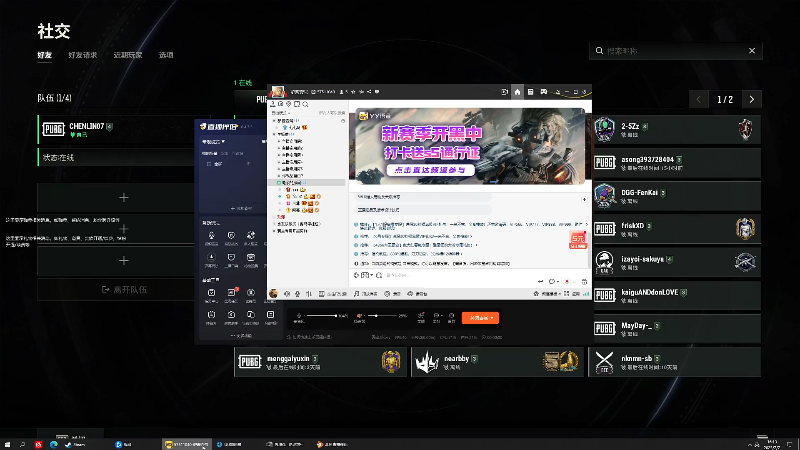Image resolution: width=800 pixels, height=450 pixels.
Task: Click the 5元 red envelope badge
Action: [x=578, y=240]
